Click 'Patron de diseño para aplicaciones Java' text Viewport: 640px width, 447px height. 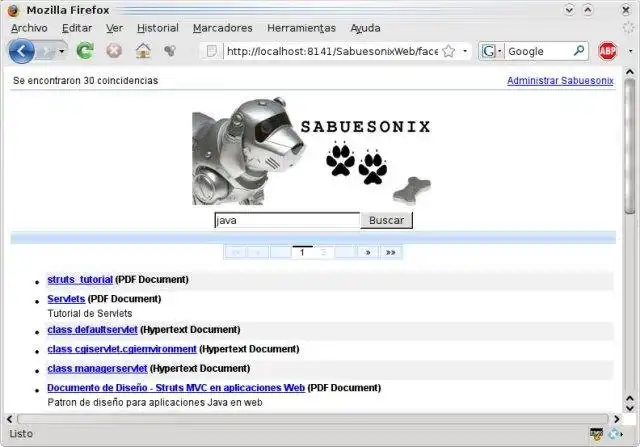(x=155, y=403)
